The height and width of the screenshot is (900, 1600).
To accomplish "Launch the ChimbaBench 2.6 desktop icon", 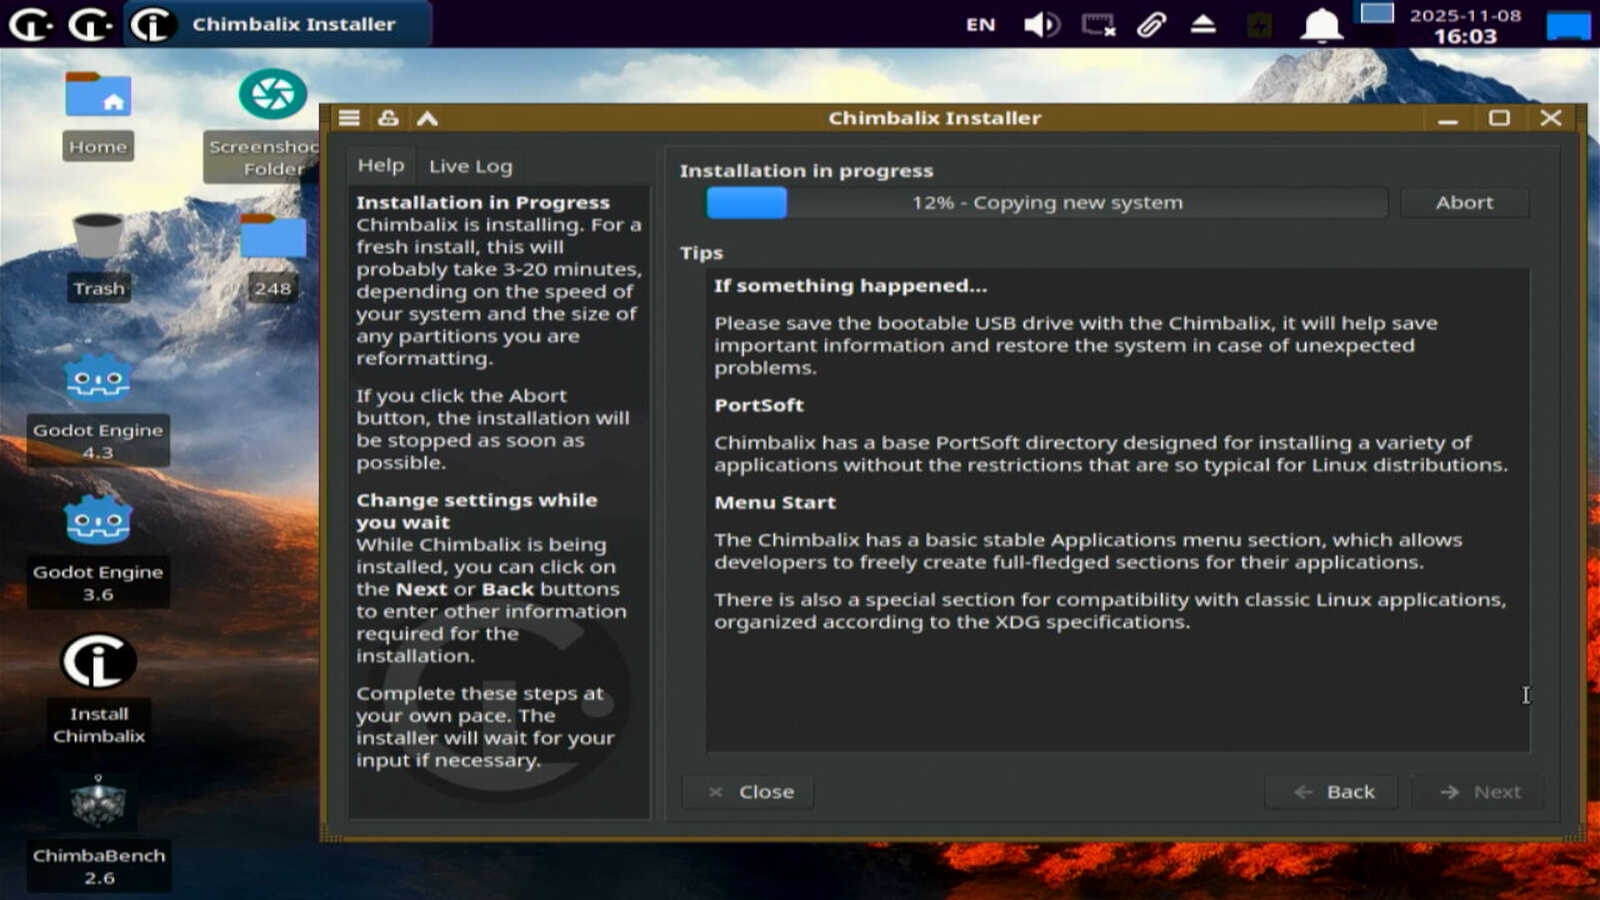I will (x=98, y=832).
